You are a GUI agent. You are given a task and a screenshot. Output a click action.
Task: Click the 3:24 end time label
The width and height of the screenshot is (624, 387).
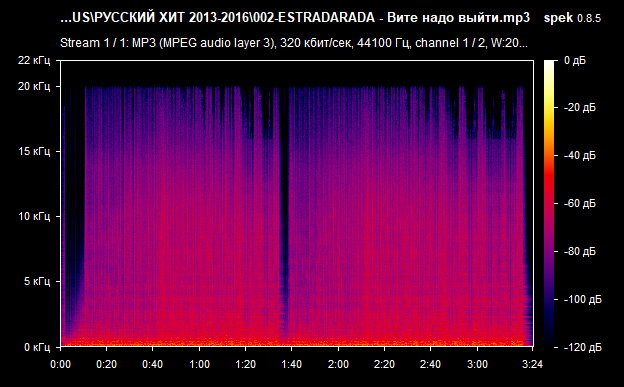click(x=532, y=364)
